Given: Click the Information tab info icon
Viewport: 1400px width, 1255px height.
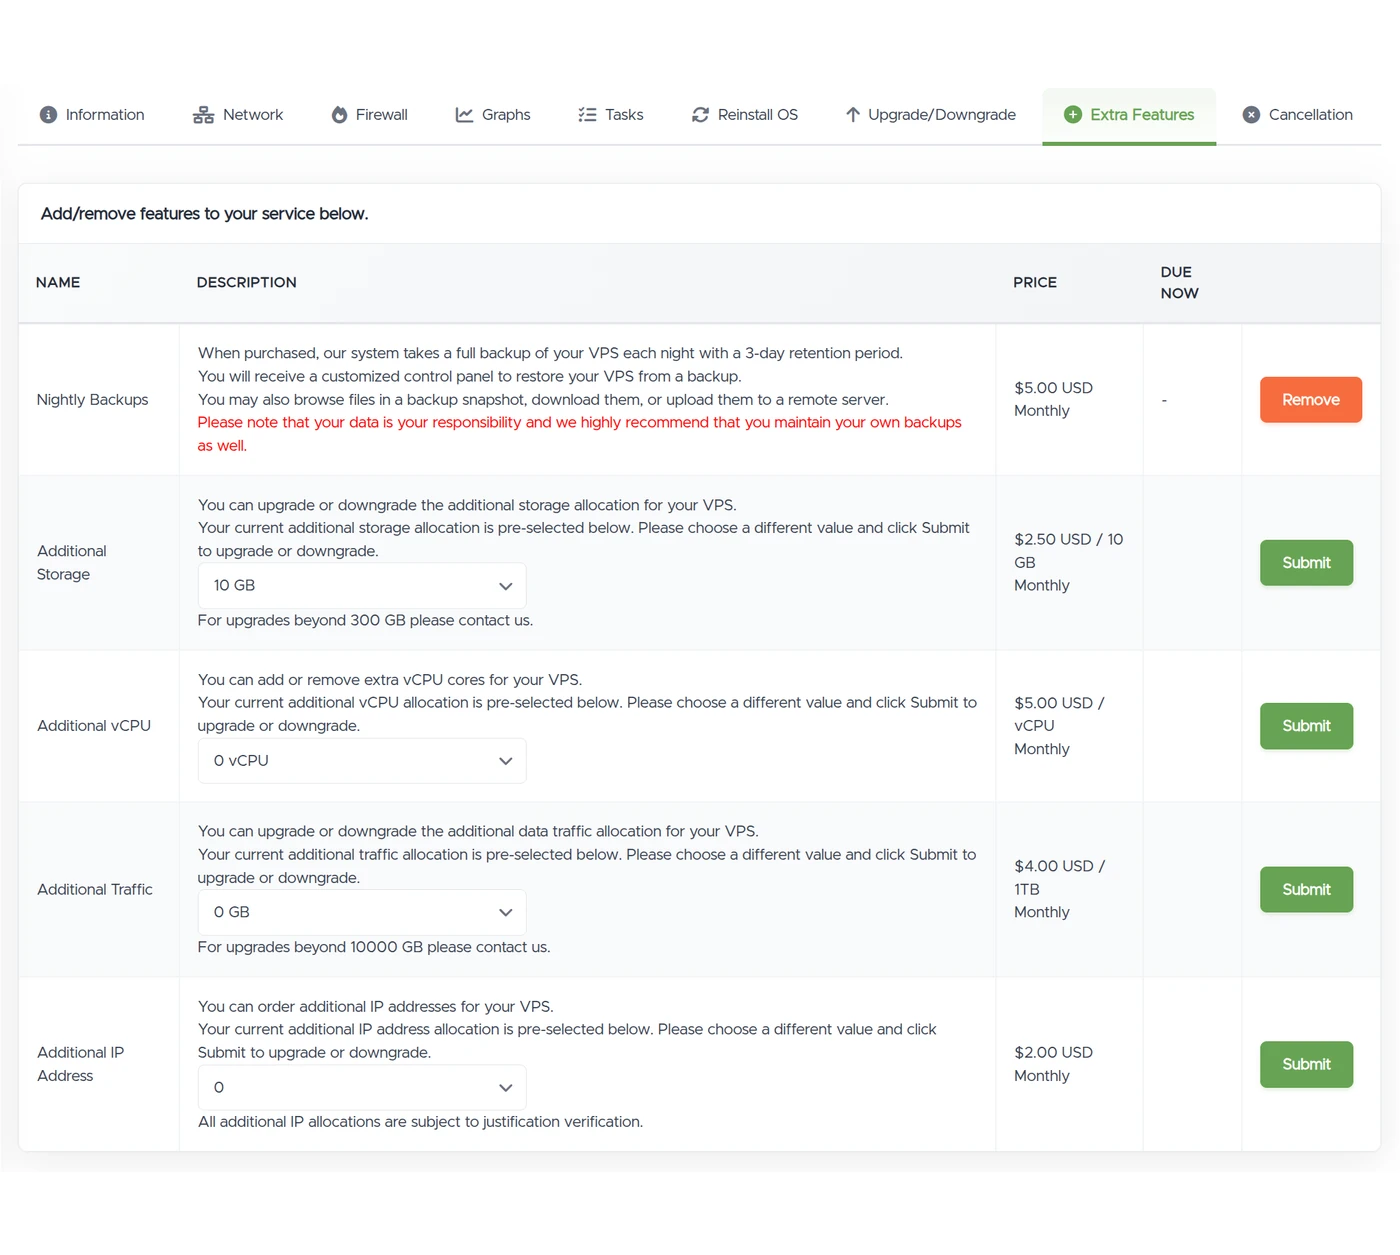Looking at the screenshot, I should [x=48, y=115].
